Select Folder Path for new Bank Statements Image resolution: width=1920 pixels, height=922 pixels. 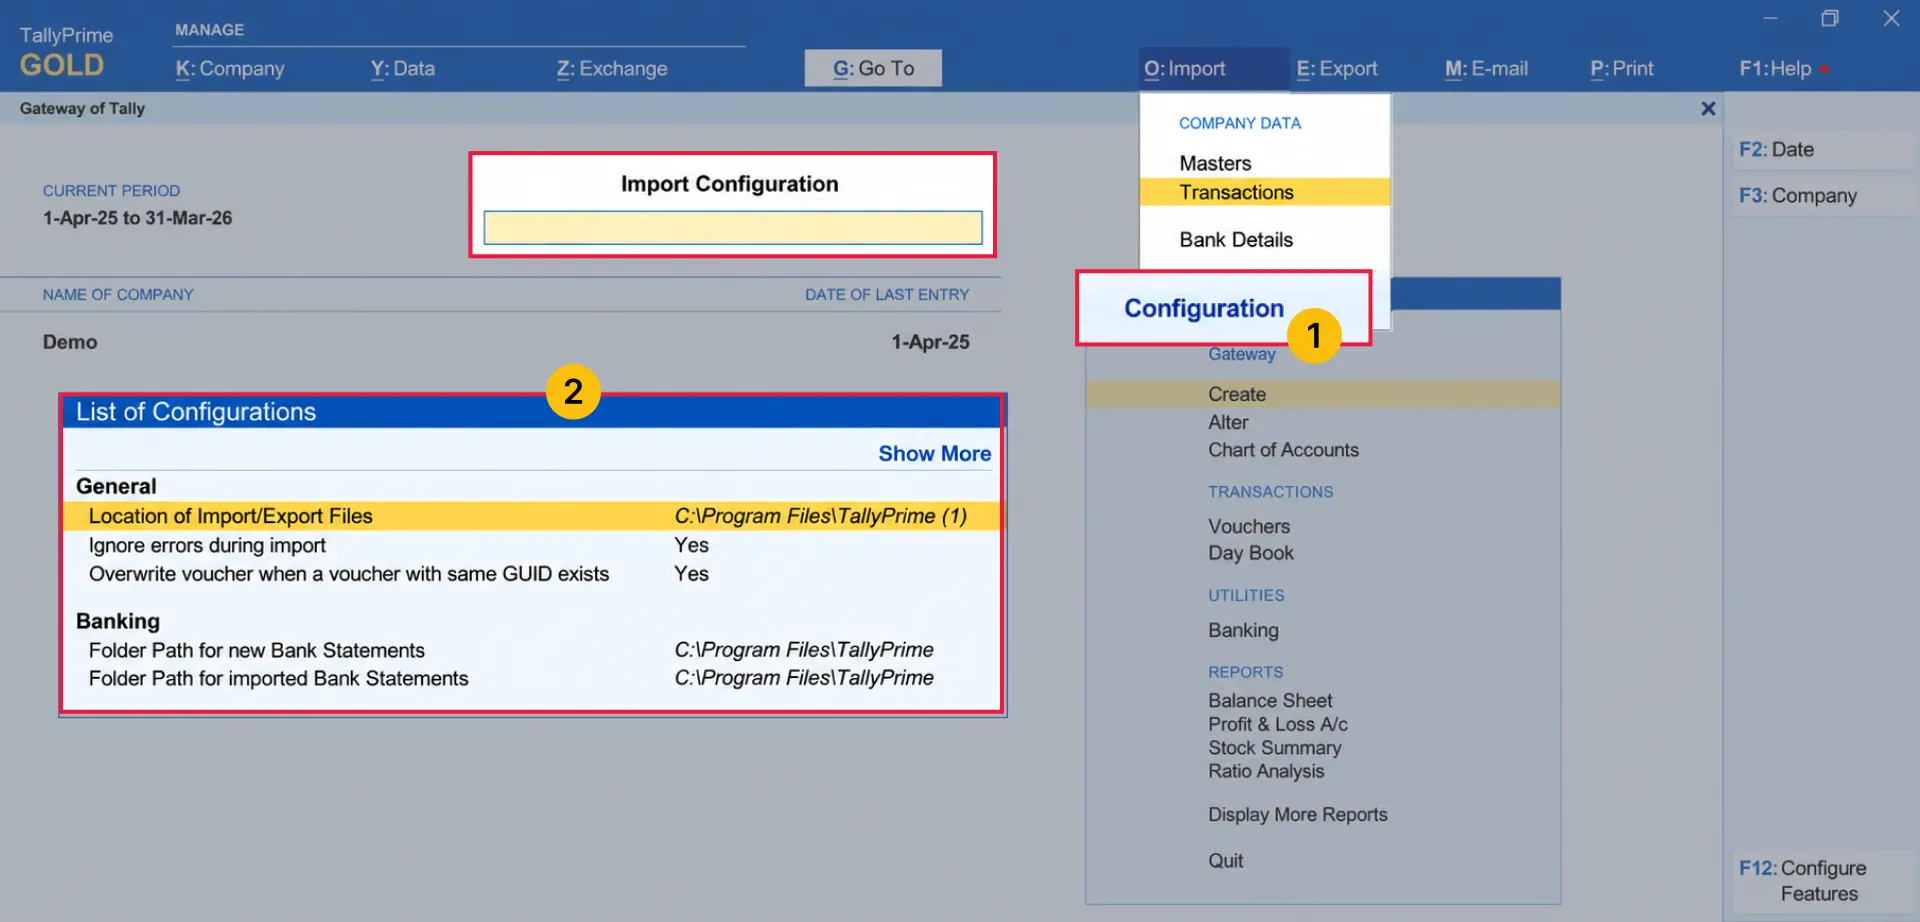coord(531,650)
